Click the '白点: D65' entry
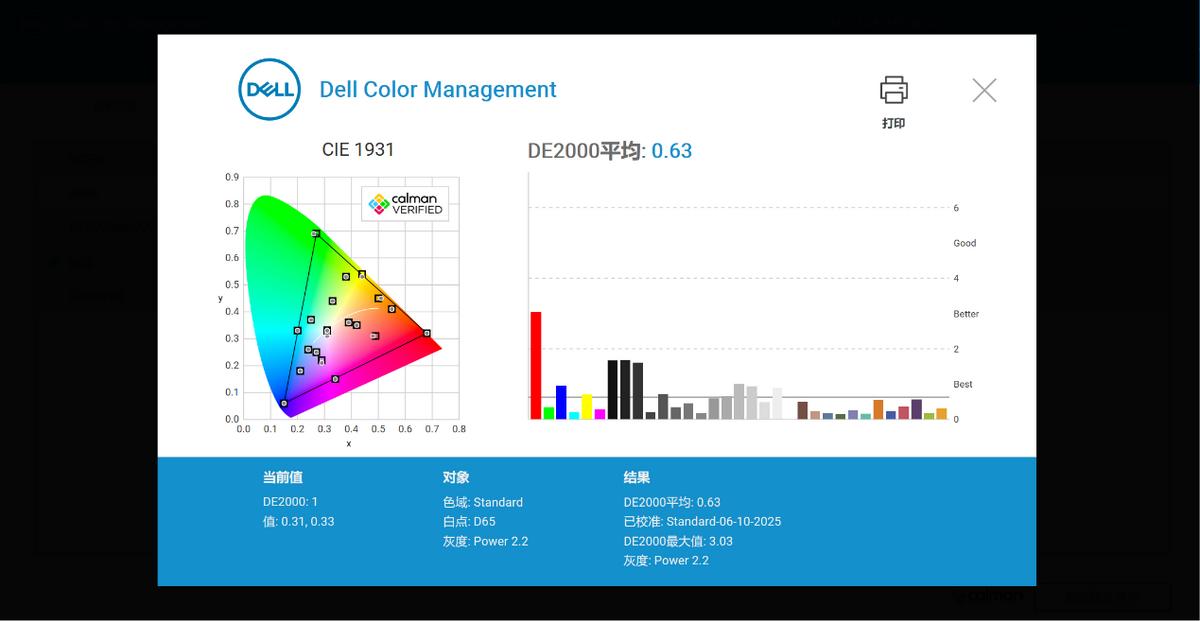This screenshot has height=621, width=1200. [469, 521]
